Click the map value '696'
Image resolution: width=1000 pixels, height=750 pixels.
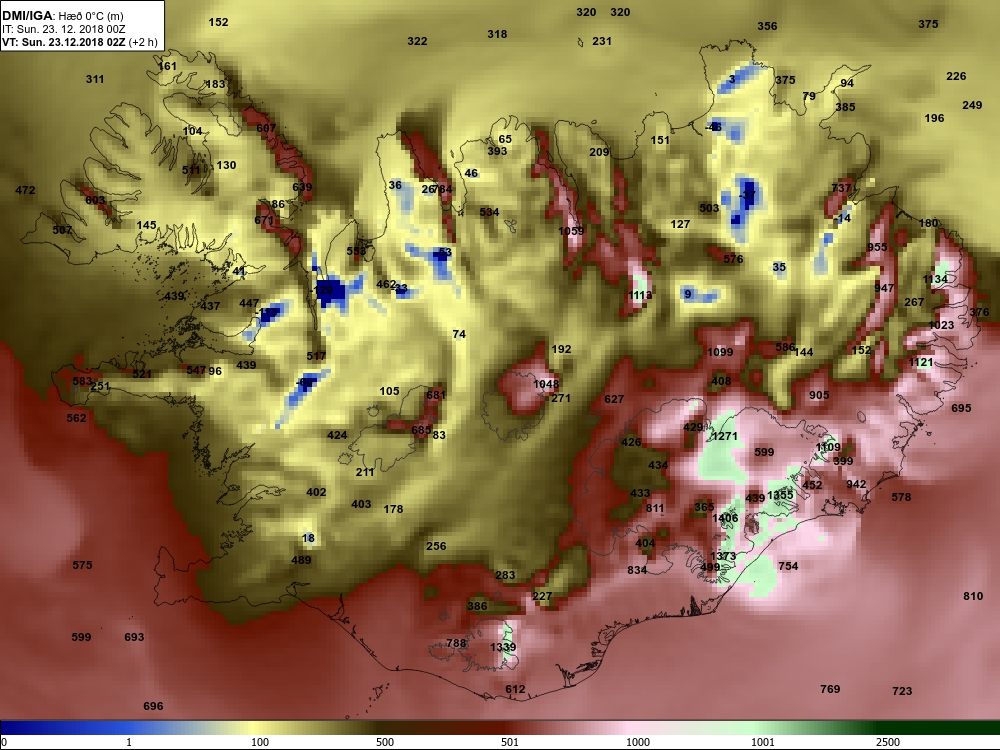[x=153, y=706]
